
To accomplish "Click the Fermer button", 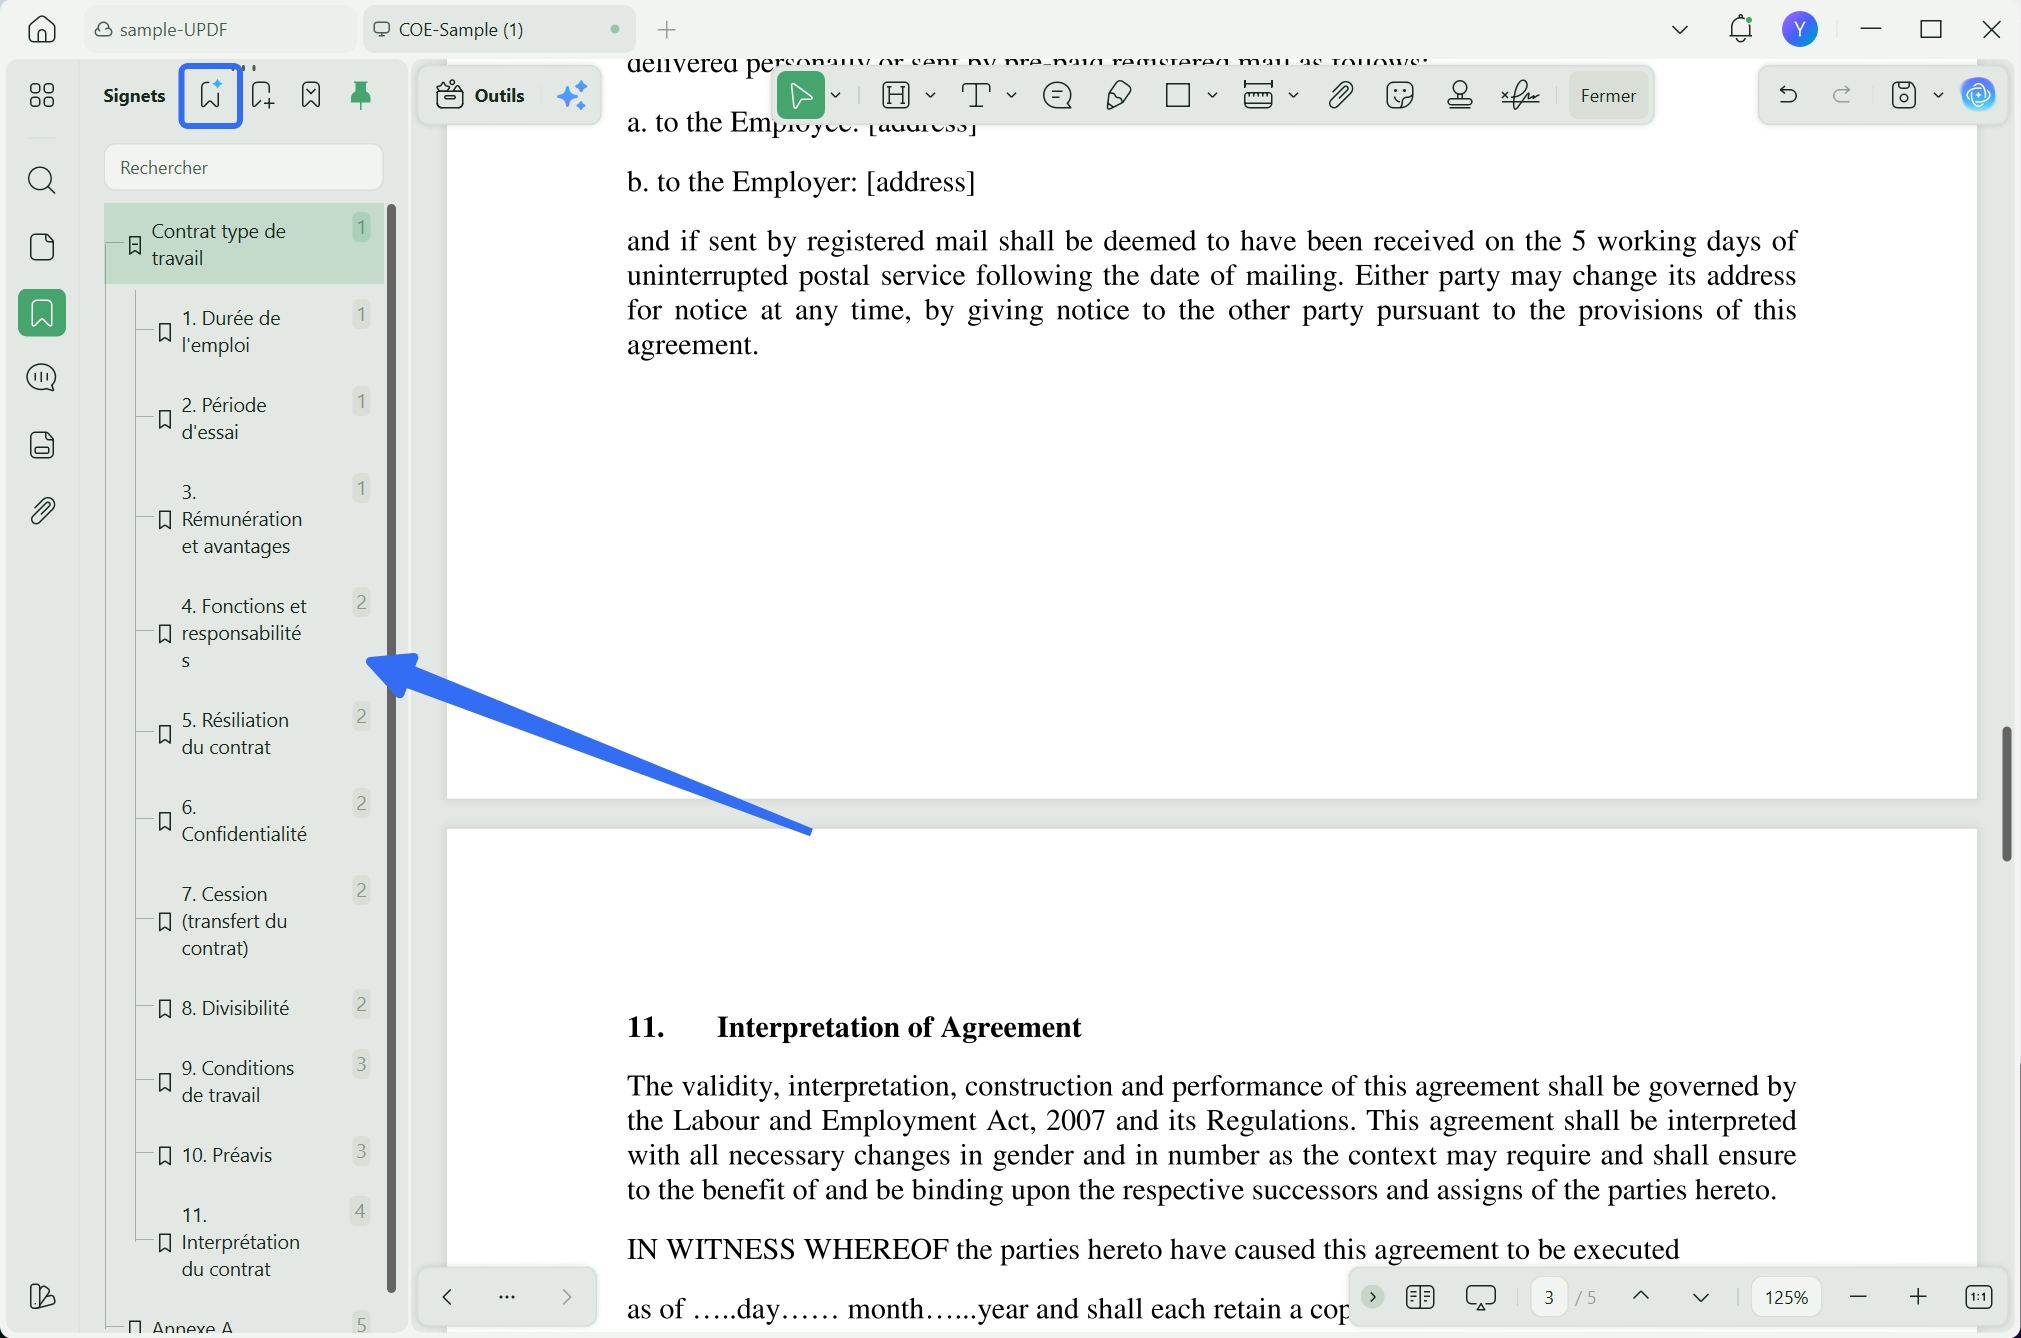I will point(1608,95).
